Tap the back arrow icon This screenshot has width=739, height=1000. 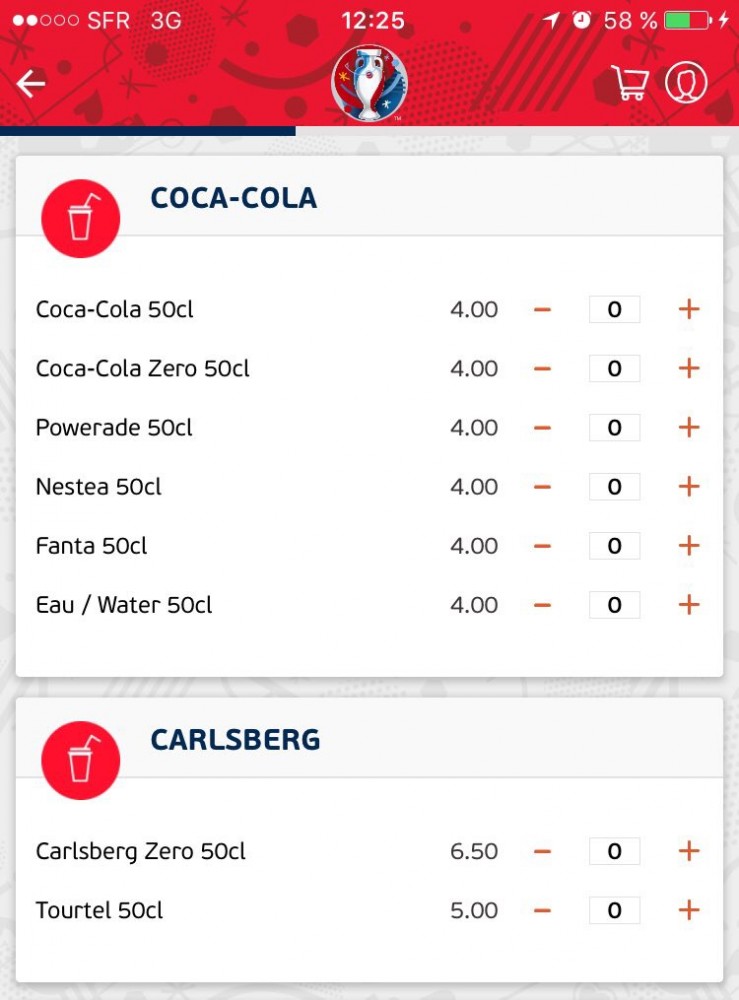[31, 84]
